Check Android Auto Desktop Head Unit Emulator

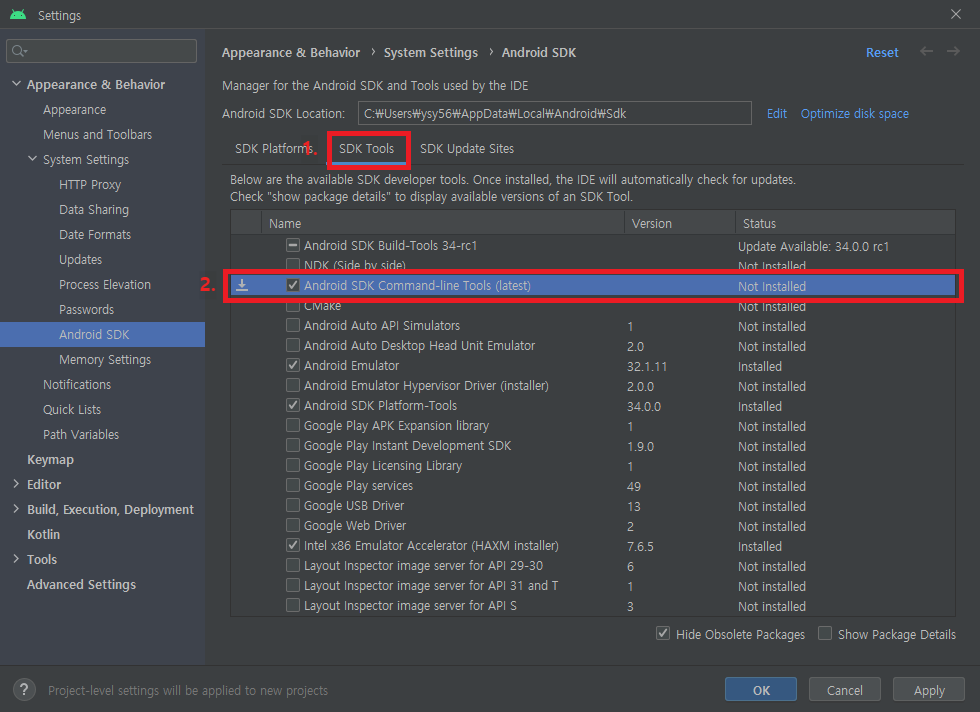[x=292, y=345]
